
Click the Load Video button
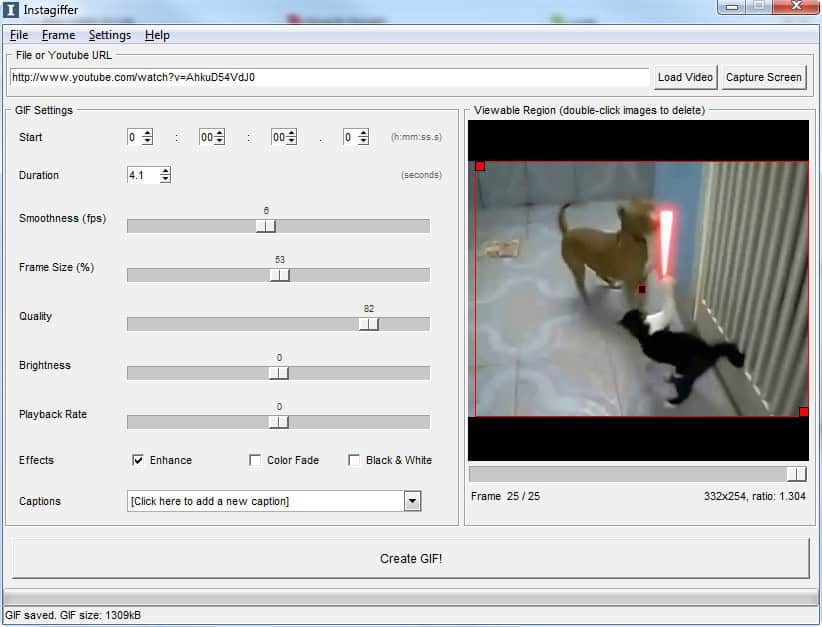point(685,77)
